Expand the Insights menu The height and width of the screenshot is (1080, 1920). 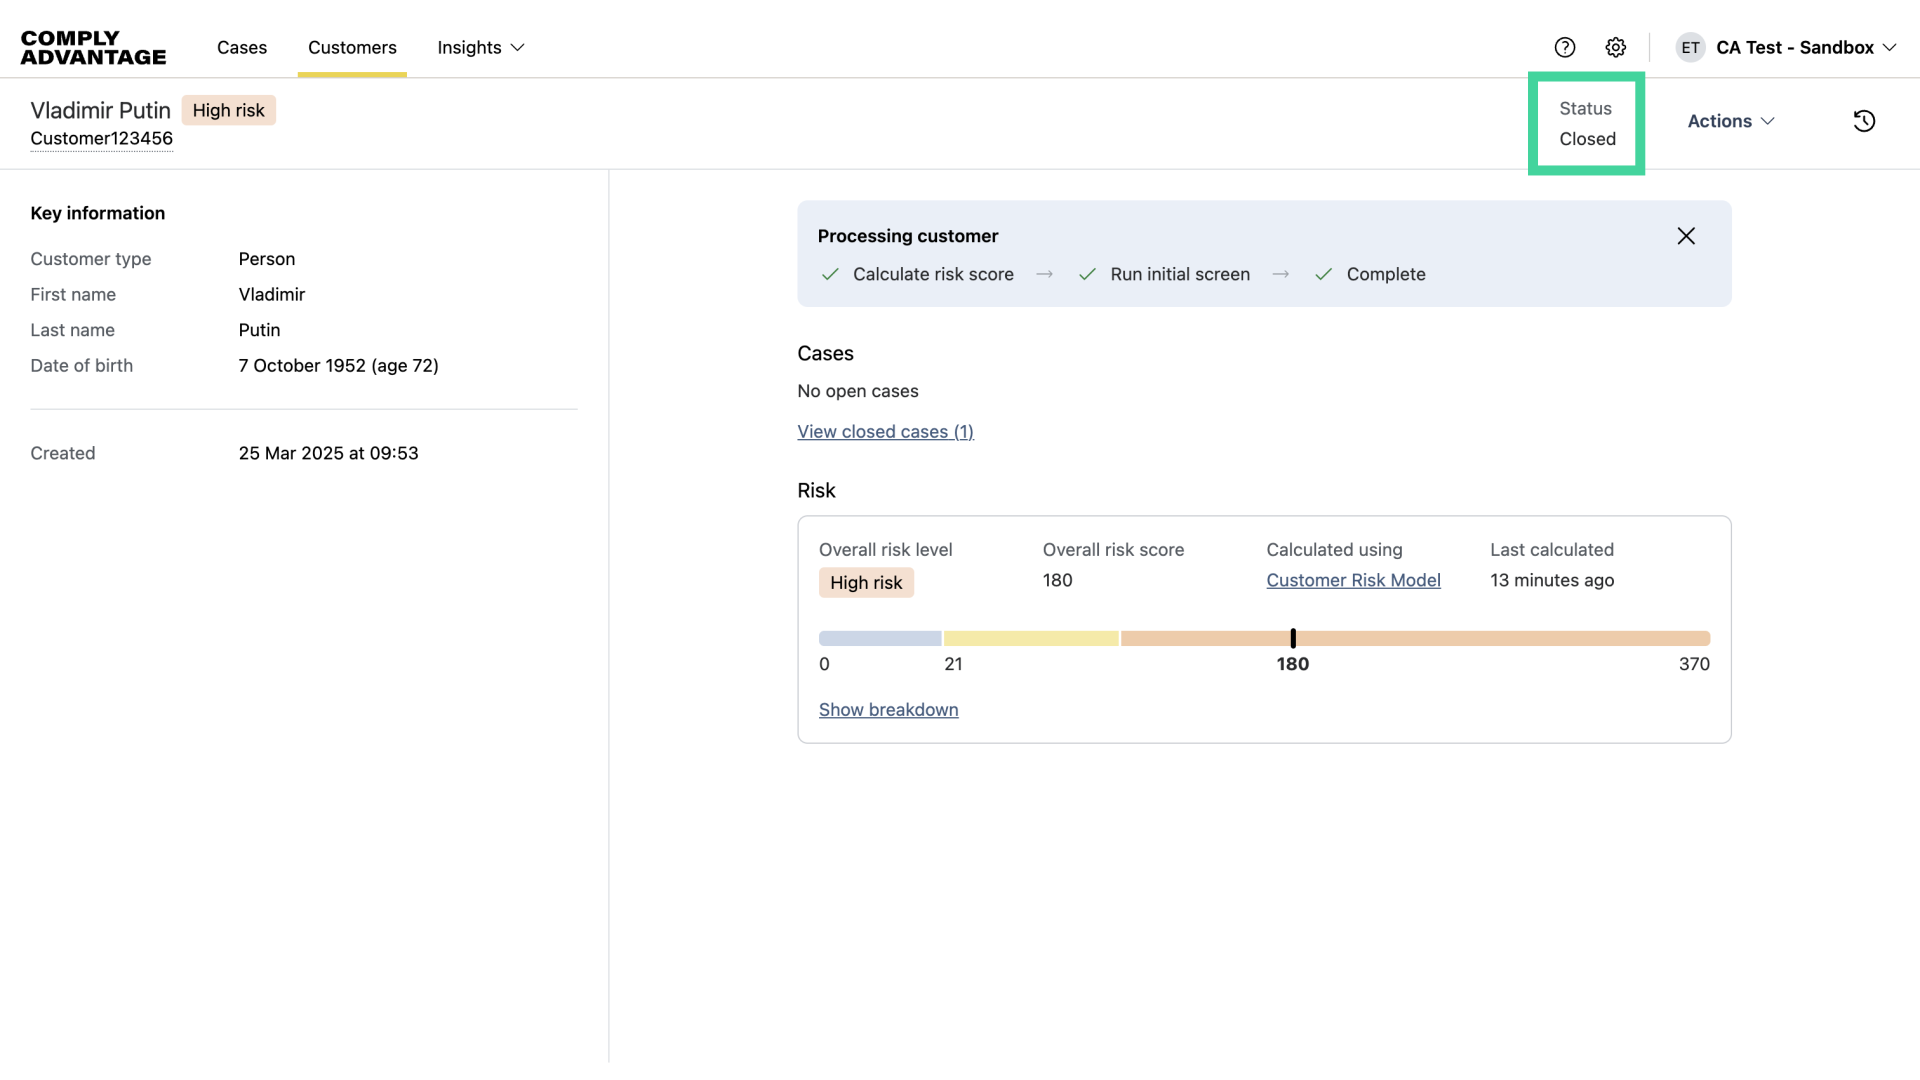[481, 47]
